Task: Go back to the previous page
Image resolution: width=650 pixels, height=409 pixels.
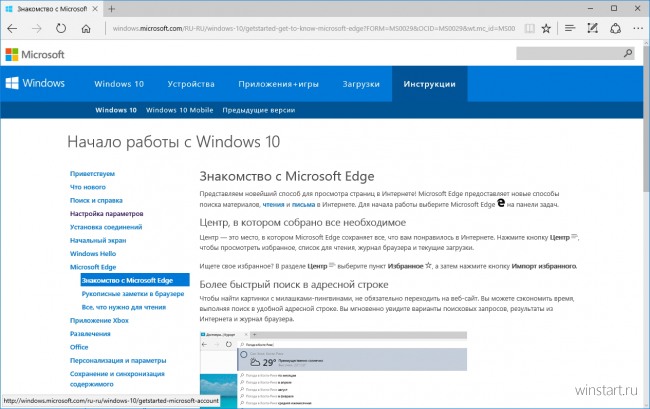Action: [x=12, y=29]
